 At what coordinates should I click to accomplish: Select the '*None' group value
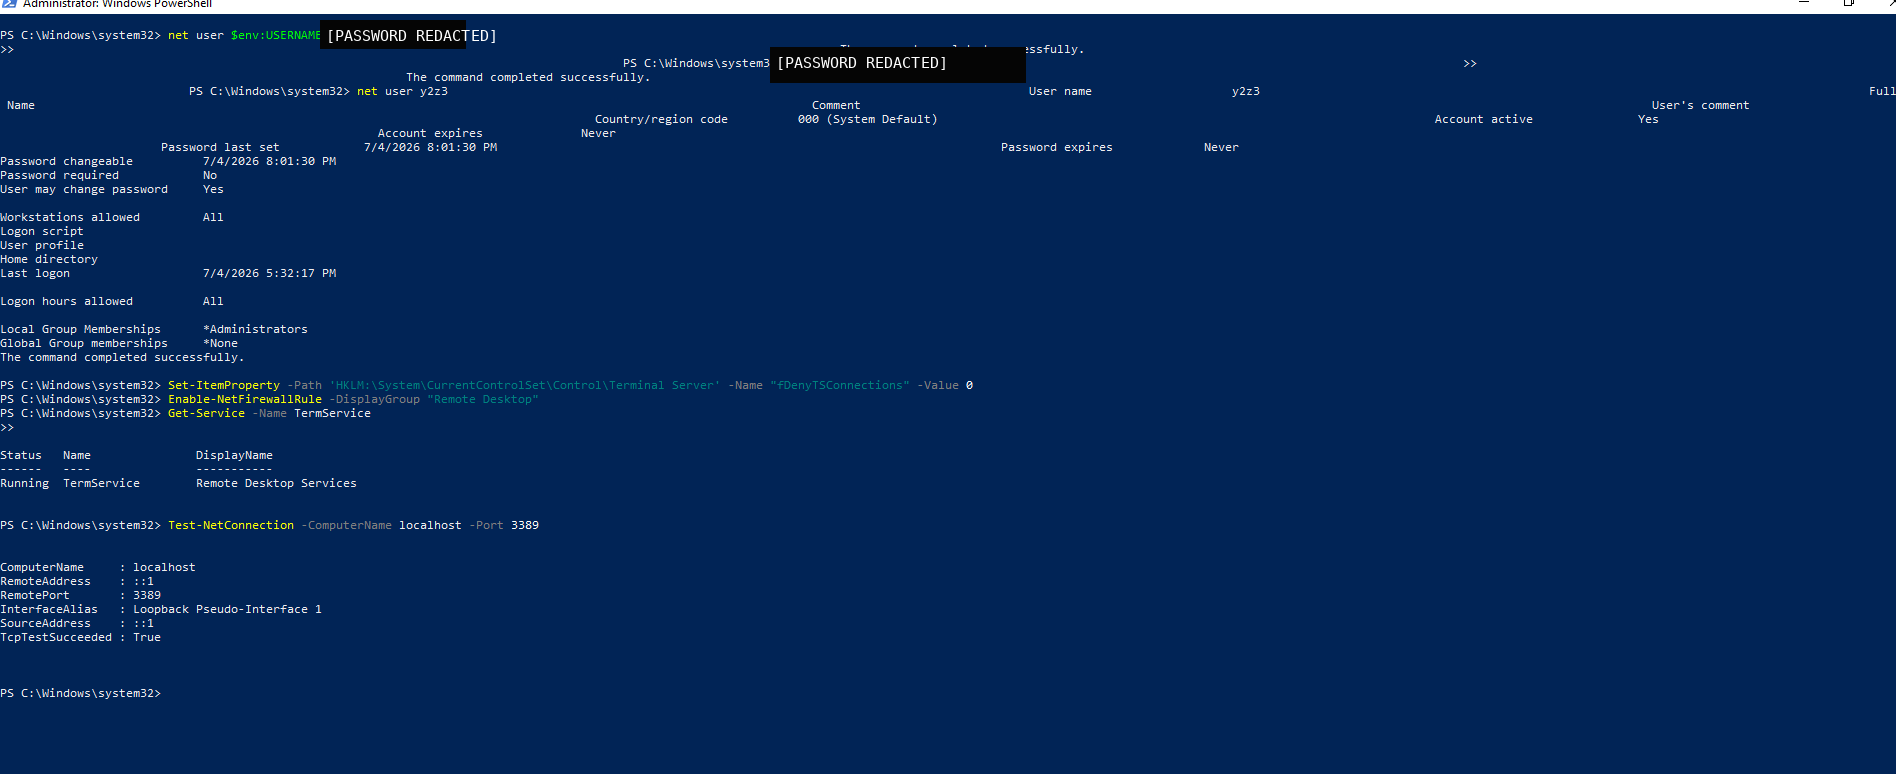click(x=220, y=343)
